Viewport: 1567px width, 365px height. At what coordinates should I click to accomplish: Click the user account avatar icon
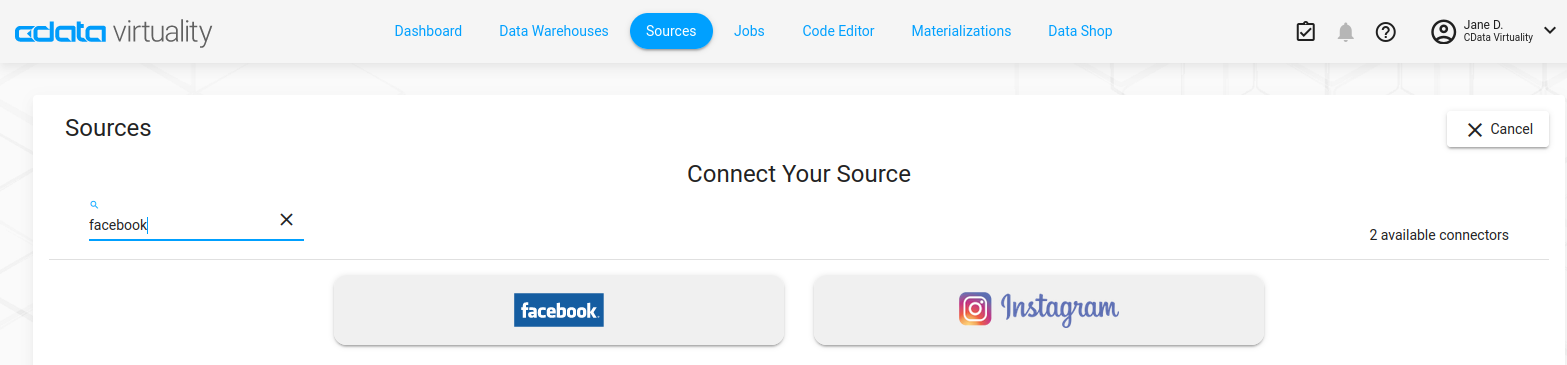[x=1443, y=32]
